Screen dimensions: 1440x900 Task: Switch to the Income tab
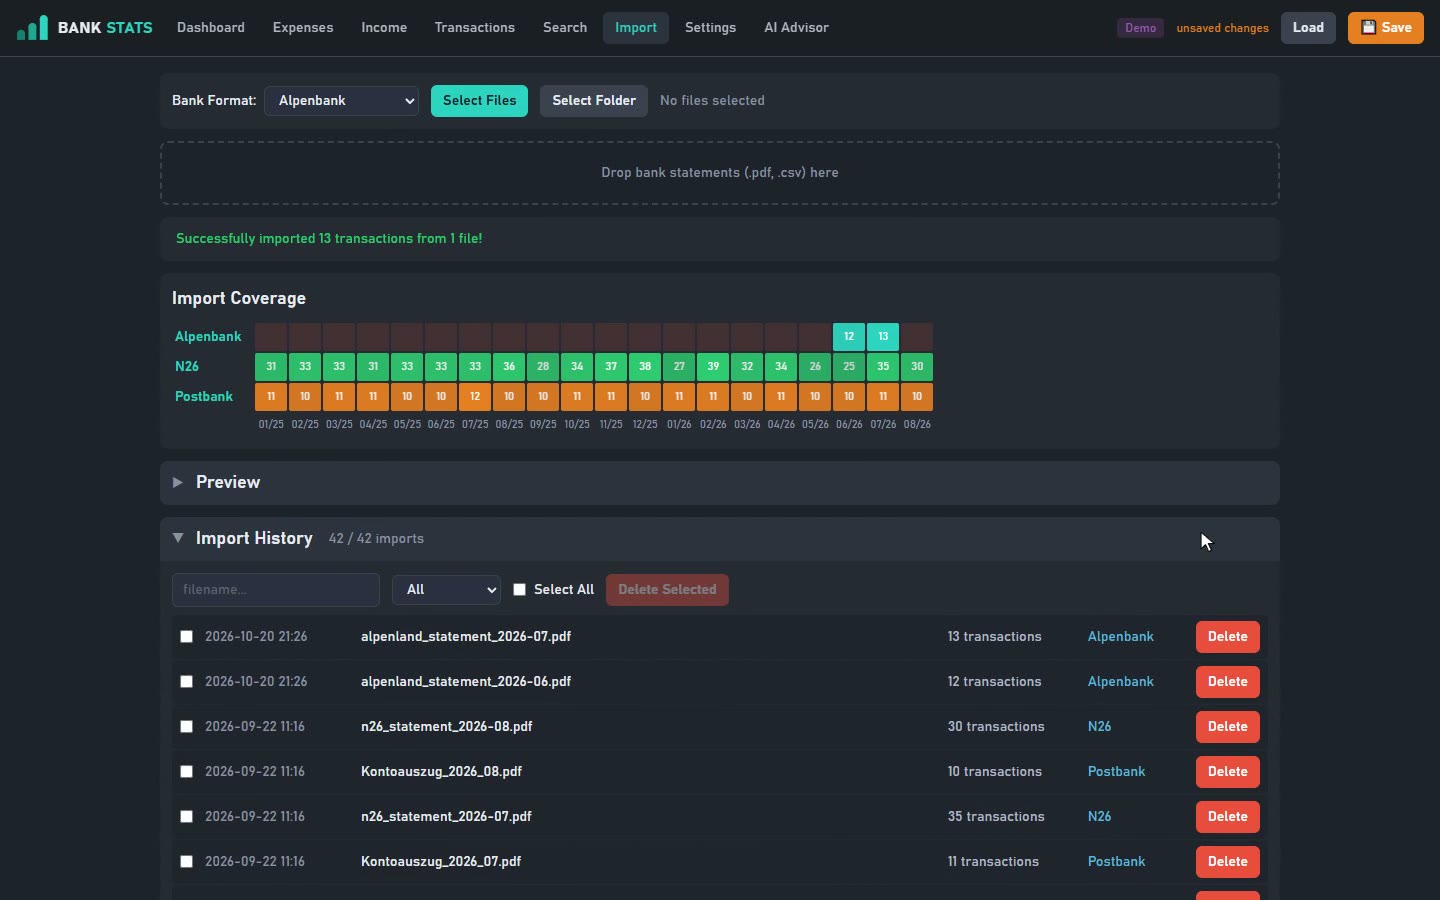(384, 28)
